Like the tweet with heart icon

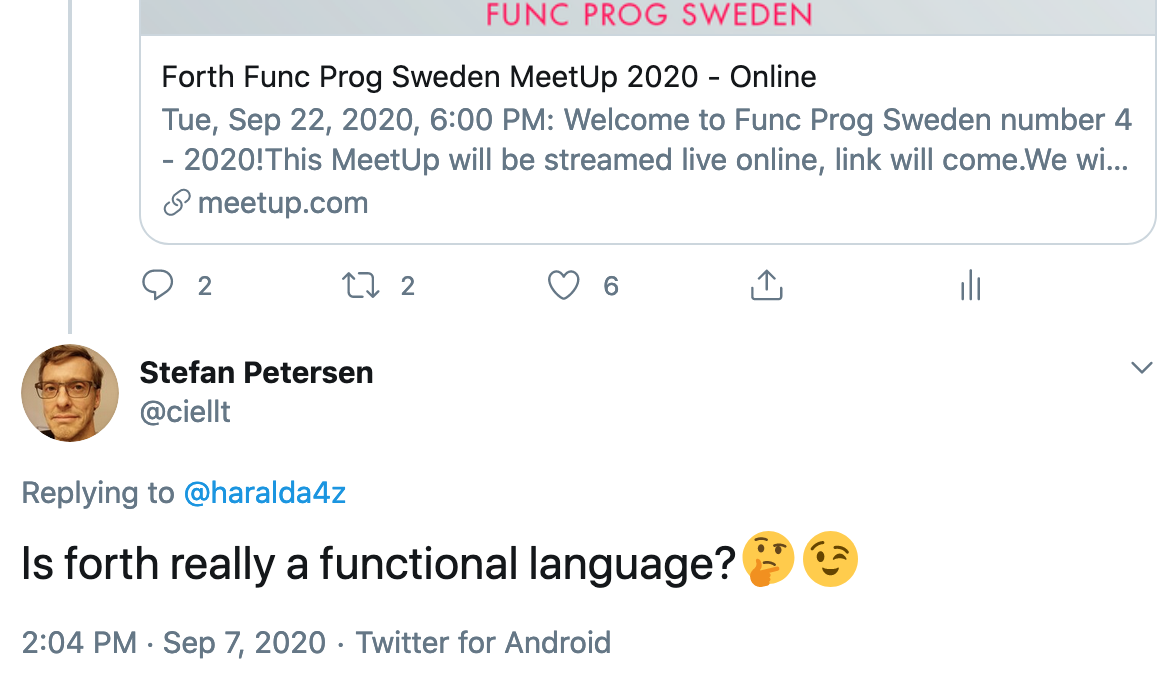[x=563, y=286]
